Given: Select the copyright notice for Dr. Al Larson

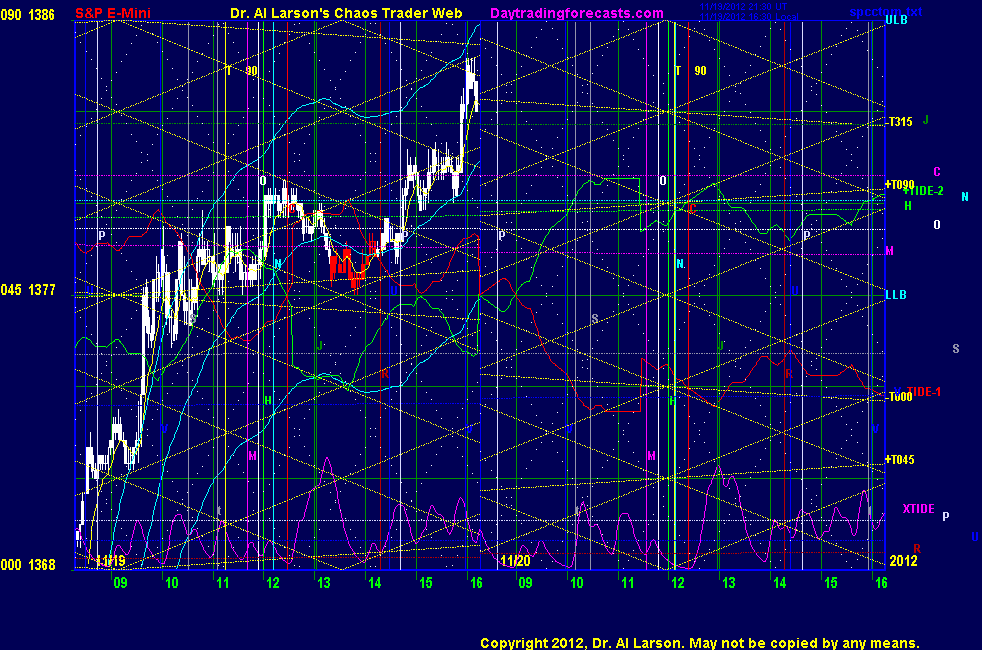Looking at the screenshot, I should (700, 643).
